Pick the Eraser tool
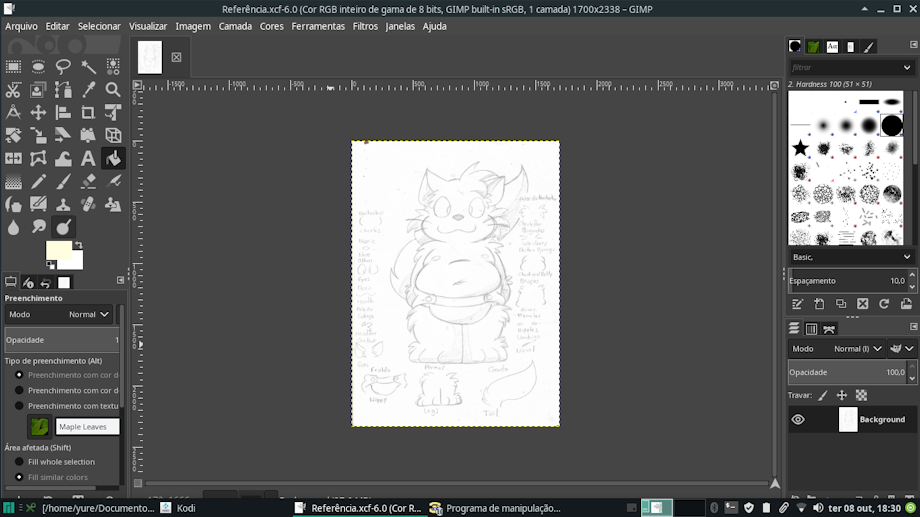Image resolution: width=920 pixels, height=517 pixels. (x=88, y=181)
